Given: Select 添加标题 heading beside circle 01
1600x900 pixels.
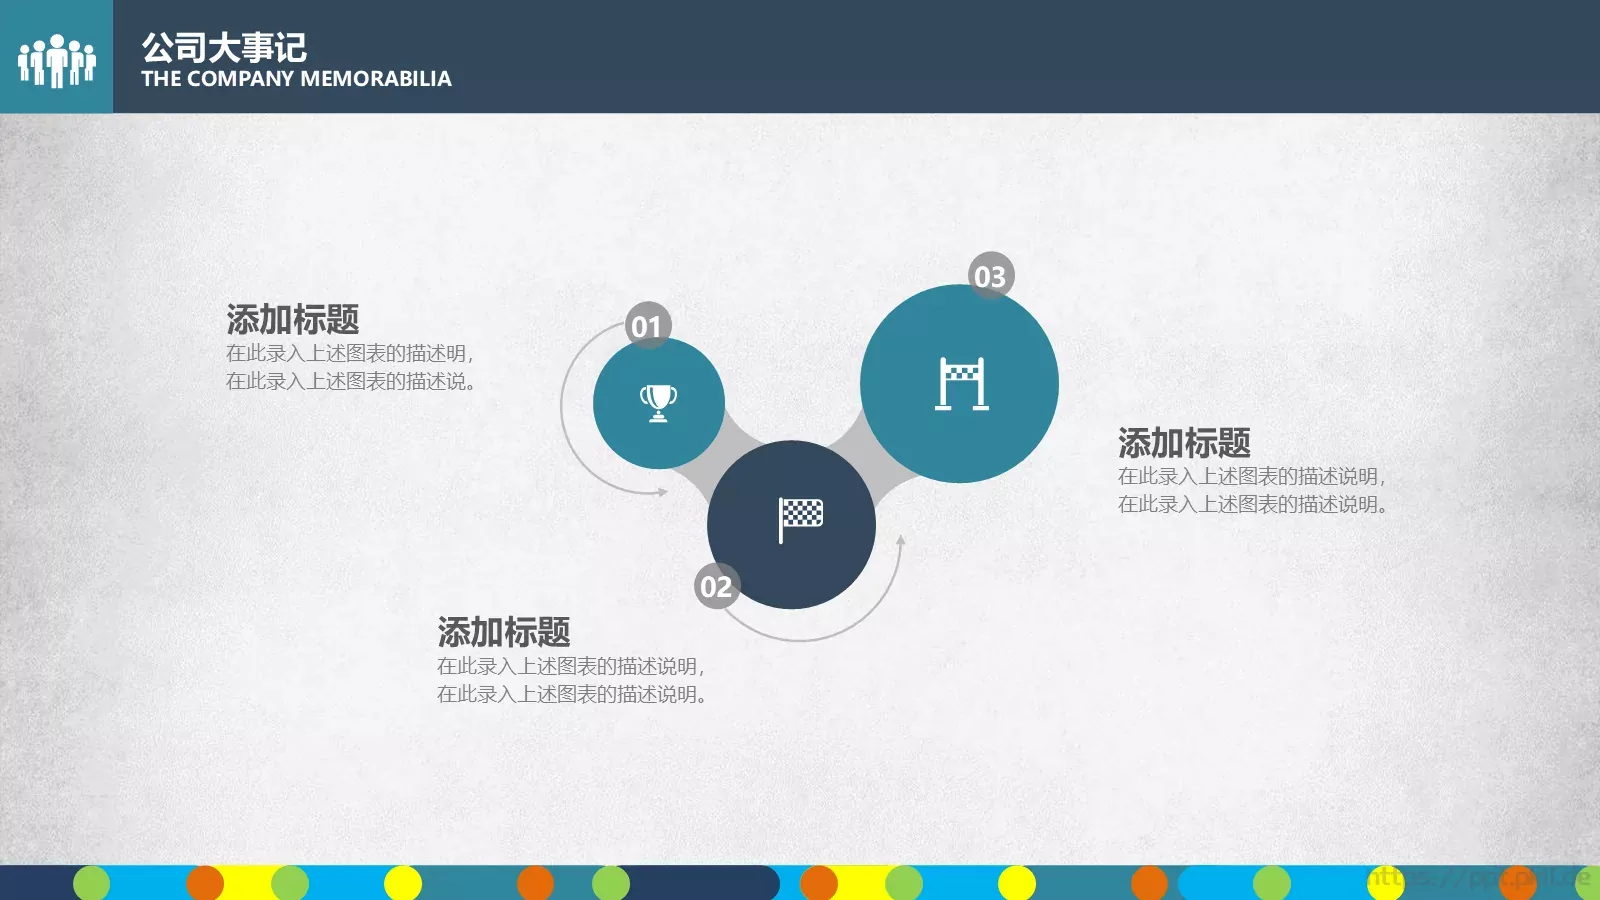Looking at the screenshot, I should tap(292, 320).
